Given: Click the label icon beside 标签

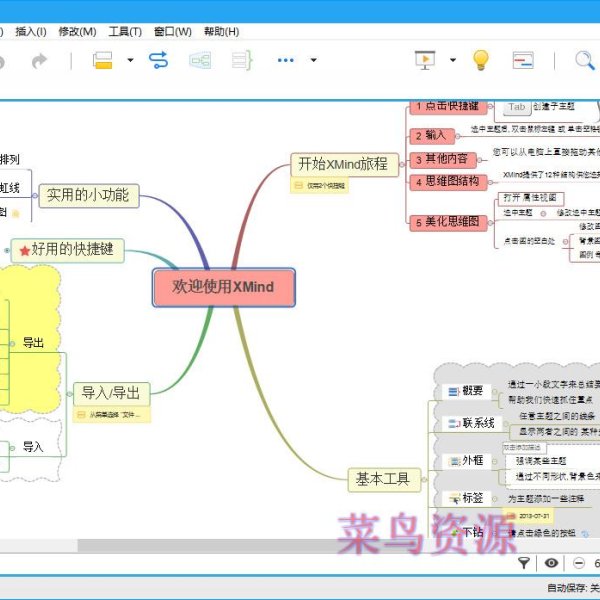Looking at the screenshot, I should 454,499.
